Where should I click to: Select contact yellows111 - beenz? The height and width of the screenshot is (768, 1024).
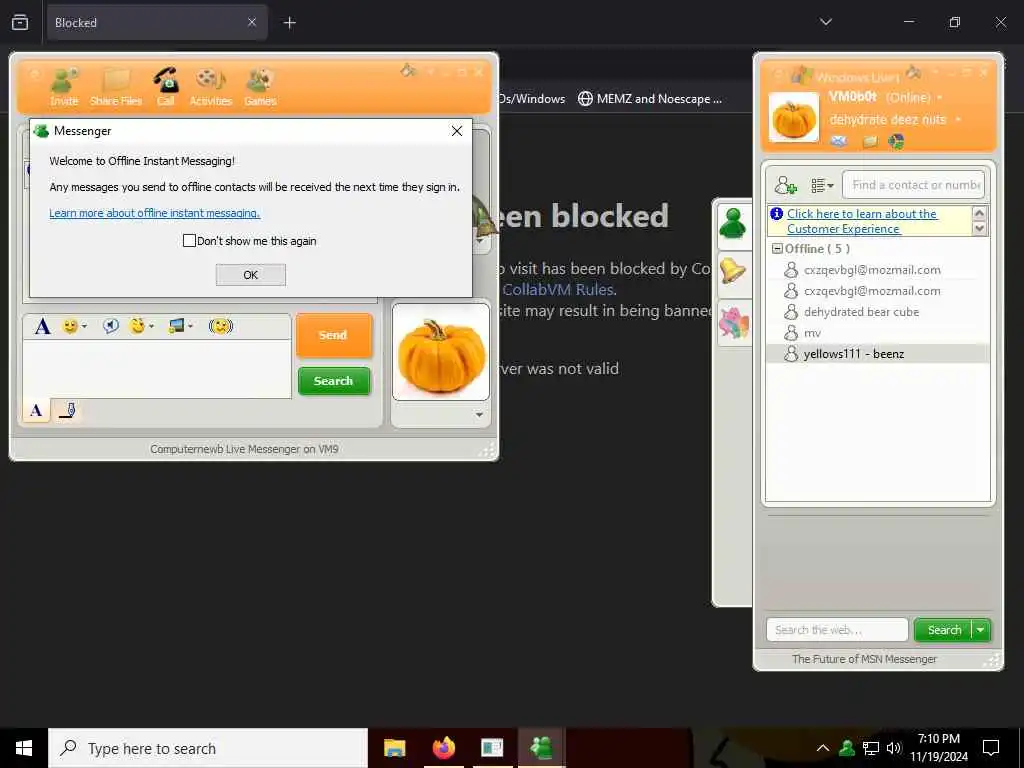coord(877,354)
